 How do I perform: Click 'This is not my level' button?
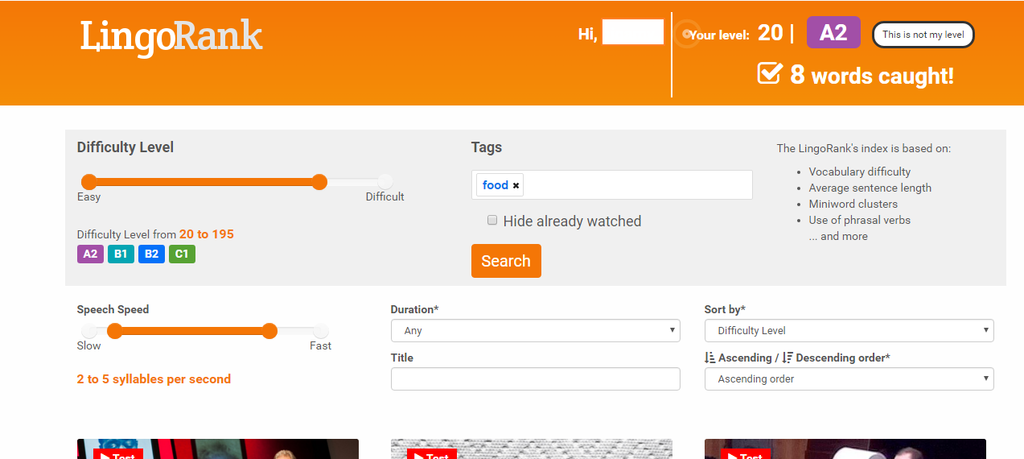(x=923, y=35)
